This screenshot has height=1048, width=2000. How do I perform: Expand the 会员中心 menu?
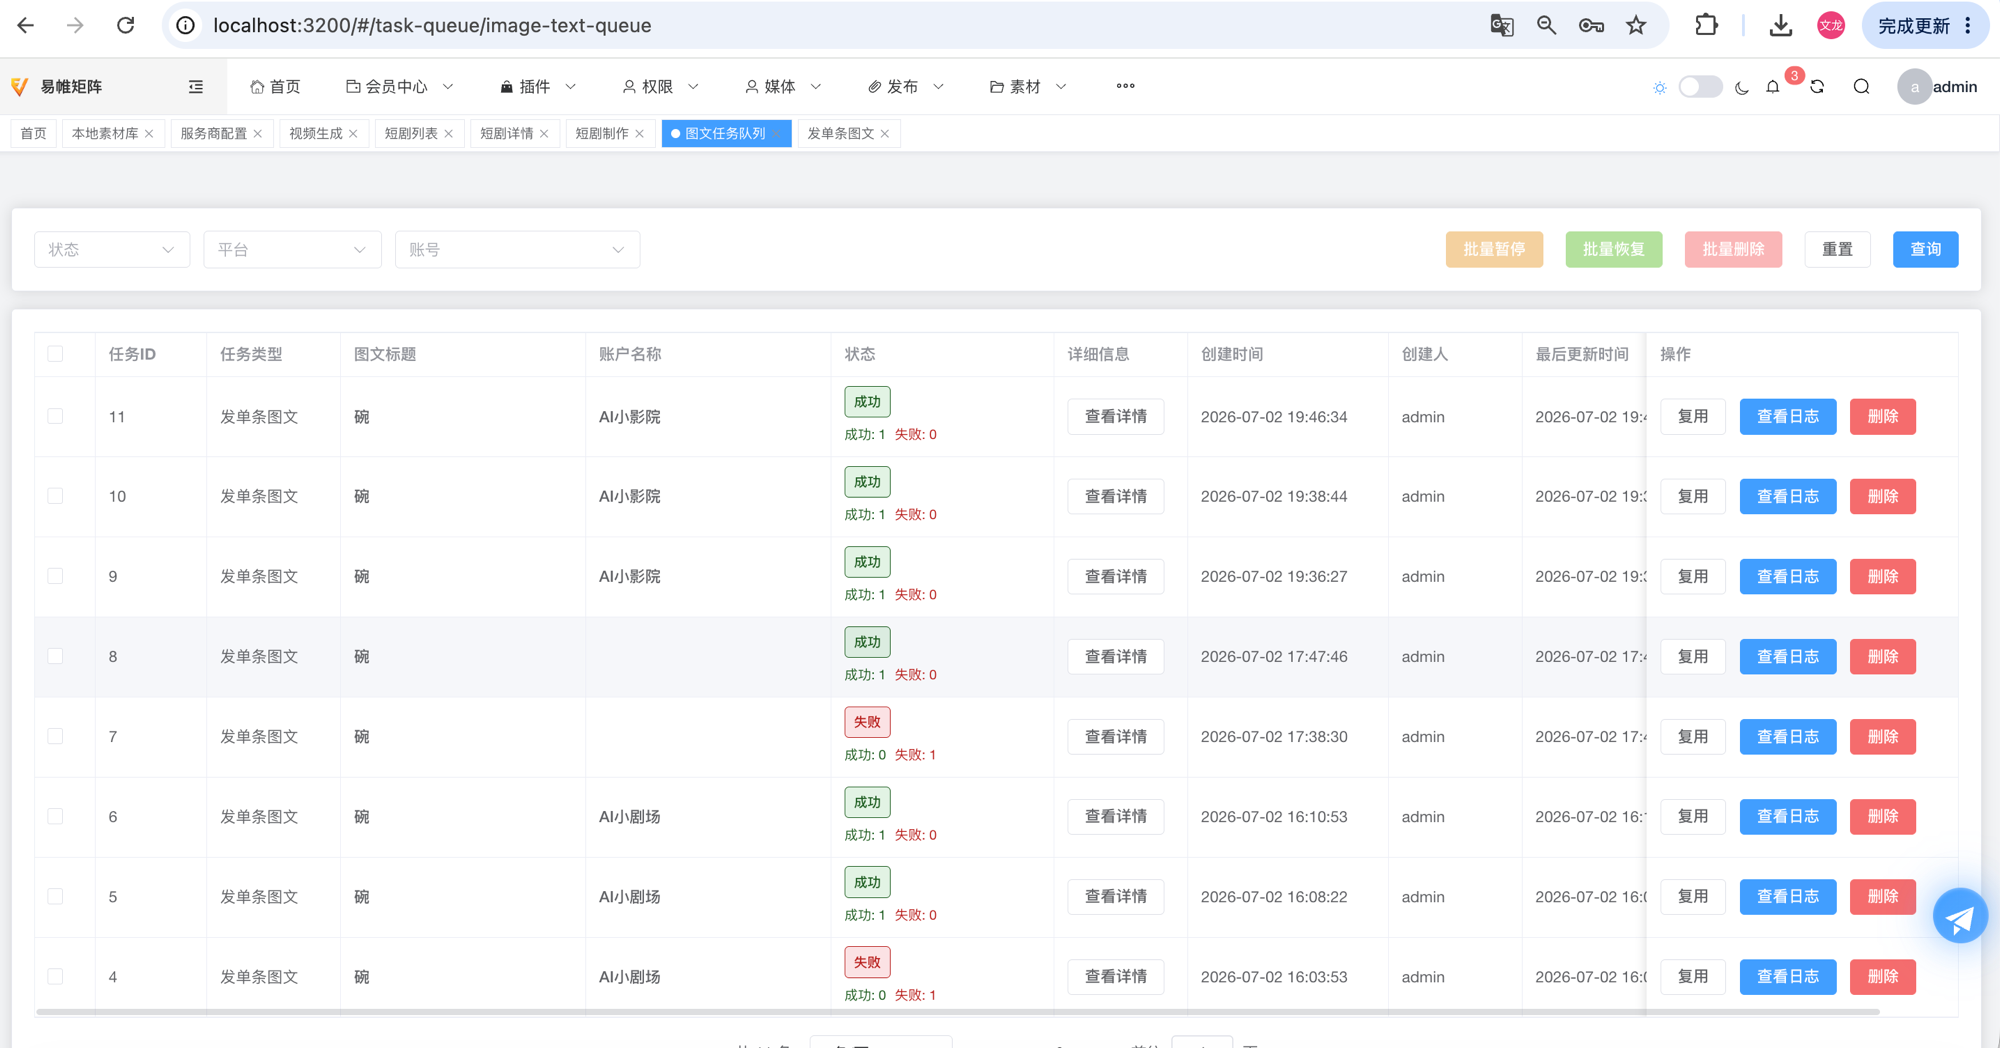[x=399, y=87]
